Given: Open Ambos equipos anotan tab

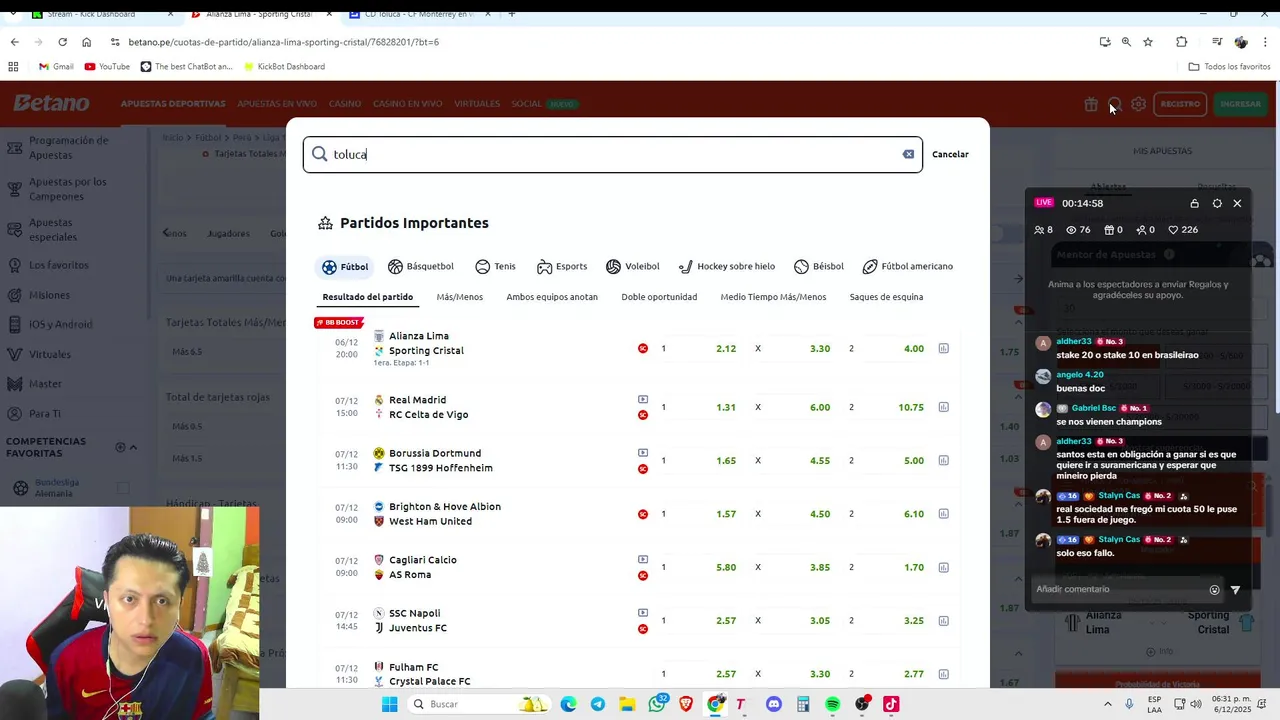Looking at the screenshot, I should pyautogui.click(x=552, y=297).
